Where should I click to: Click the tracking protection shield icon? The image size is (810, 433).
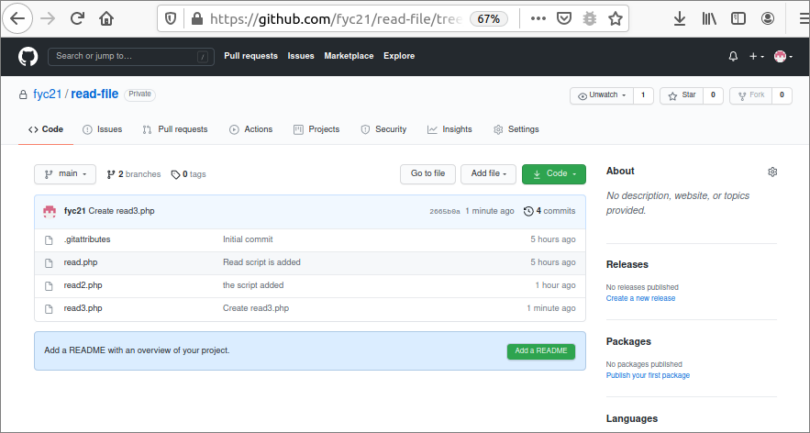coord(170,19)
